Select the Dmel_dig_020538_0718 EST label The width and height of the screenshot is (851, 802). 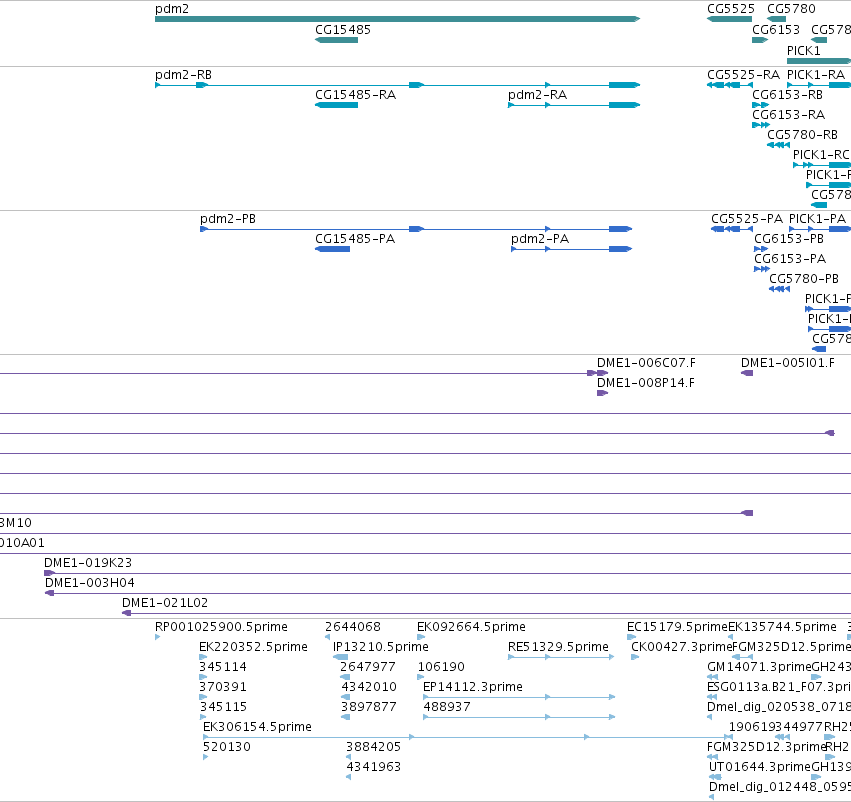[x=779, y=707]
